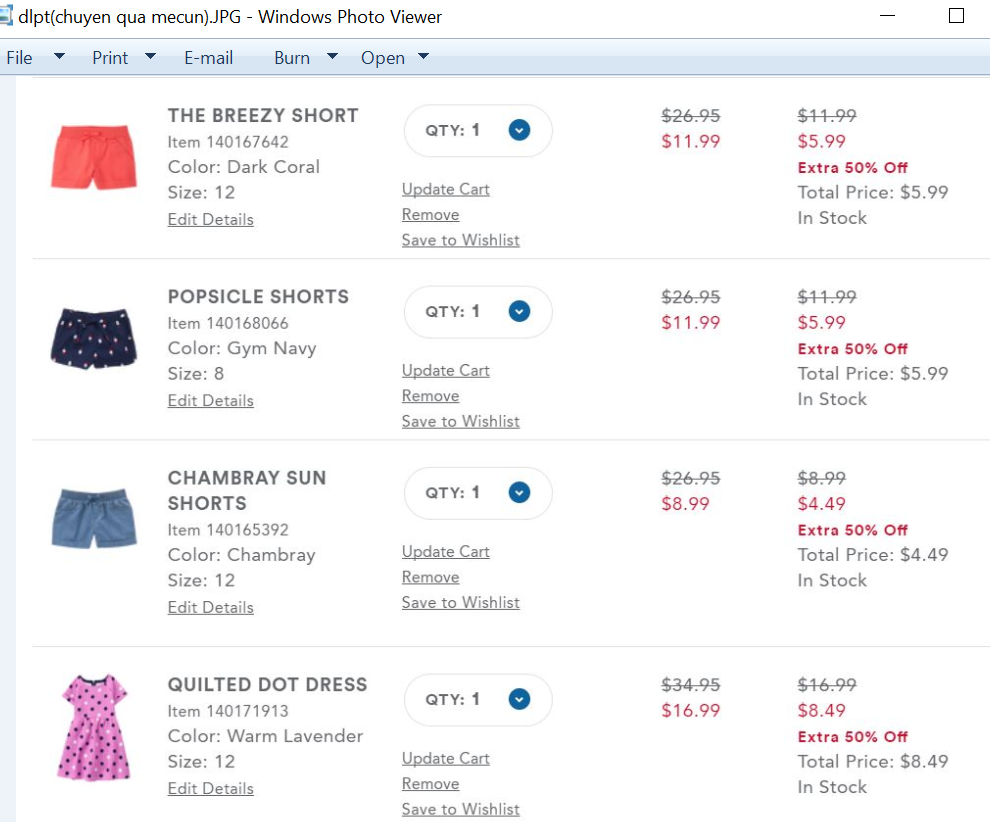Expand the Open menu arrow
This screenshot has width=990, height=822.
click(x=423, y=57)
